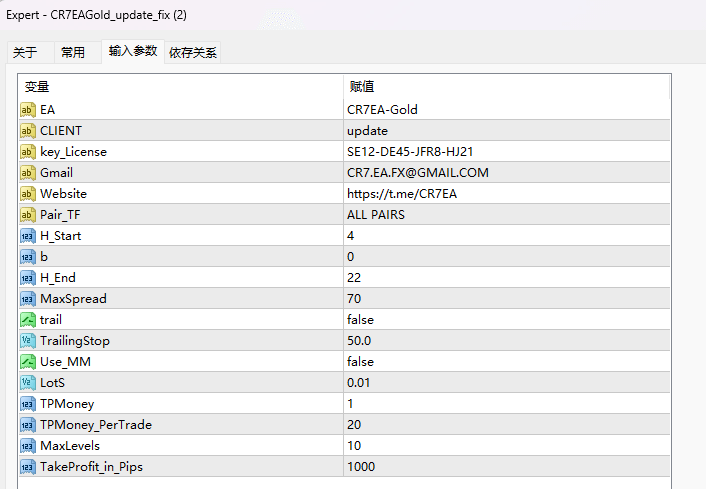Click the integer icon beside TakeProfit_in_Pips

tap(27, 467)
